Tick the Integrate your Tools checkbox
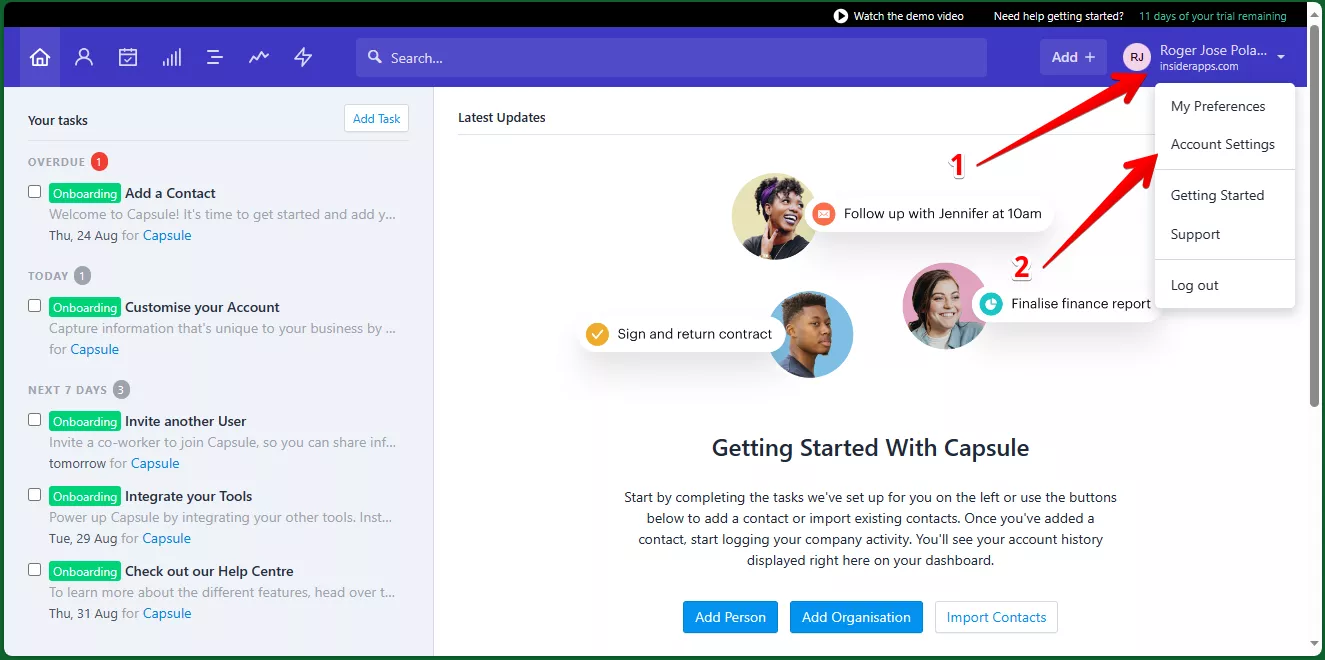 tap(35, 495)
